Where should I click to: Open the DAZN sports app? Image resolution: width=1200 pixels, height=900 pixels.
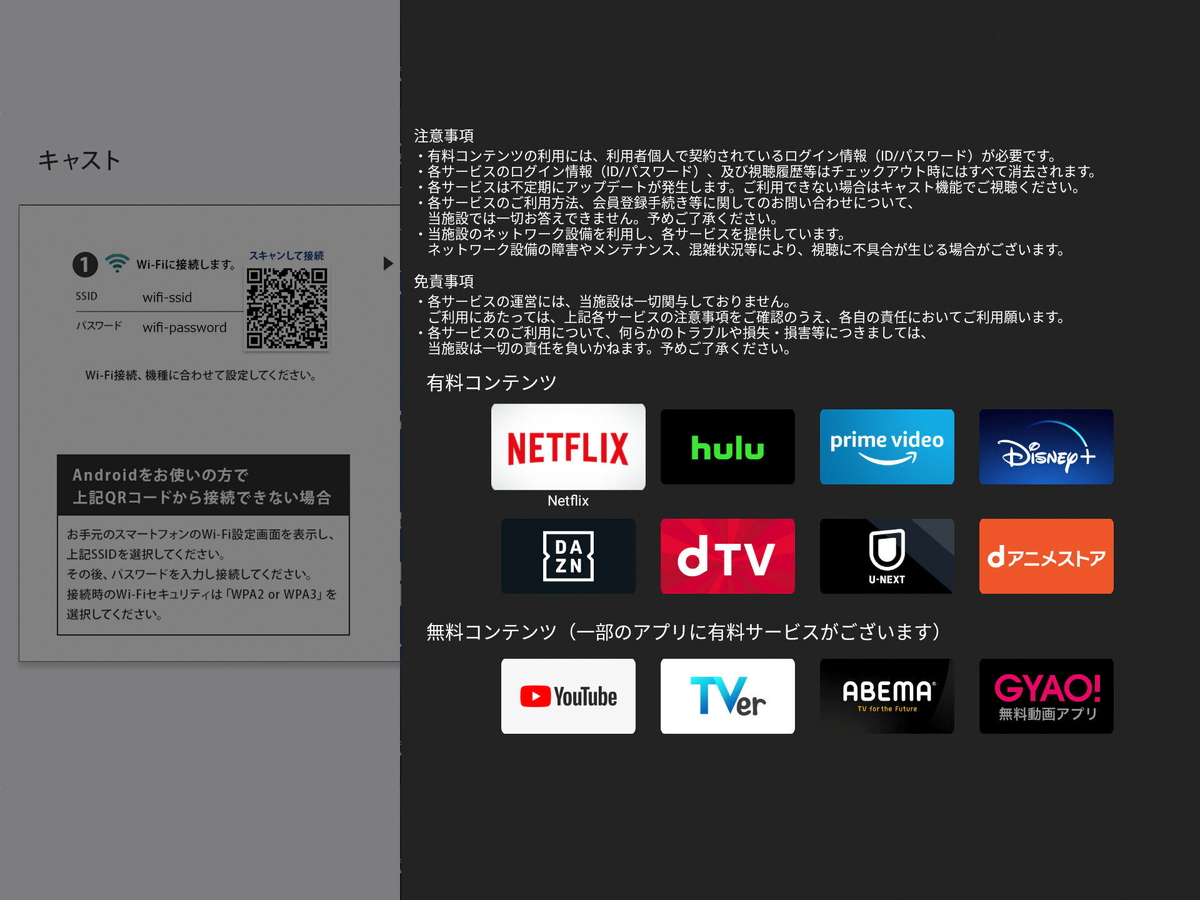[568, 556]
